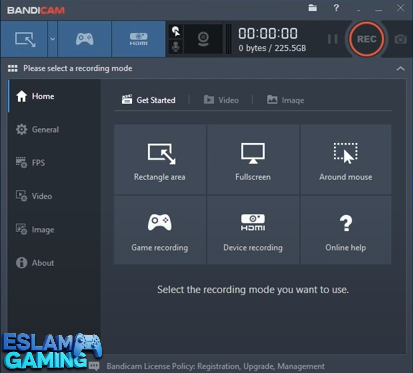Toggle the microphone recording icon
Screen dimensions: 413x373
176,47
